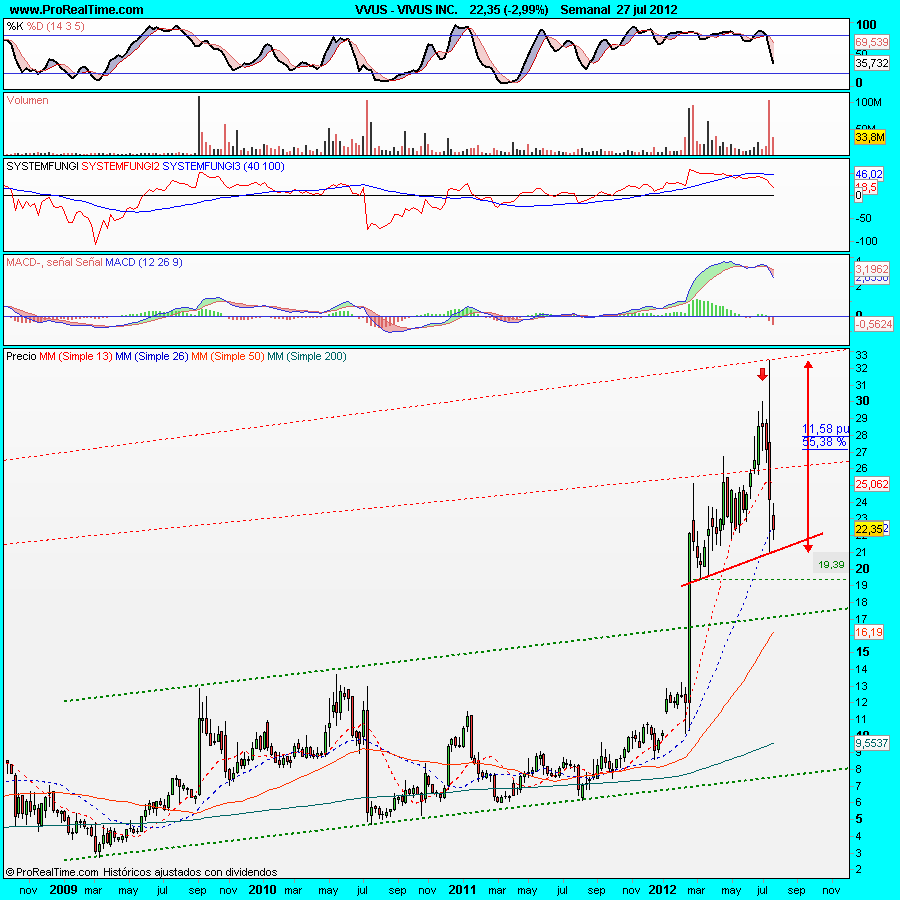This screenshot has width=900, height=900.
Task: Click the 22,35 (-2,99%) header quote
Action: (509, 10)
